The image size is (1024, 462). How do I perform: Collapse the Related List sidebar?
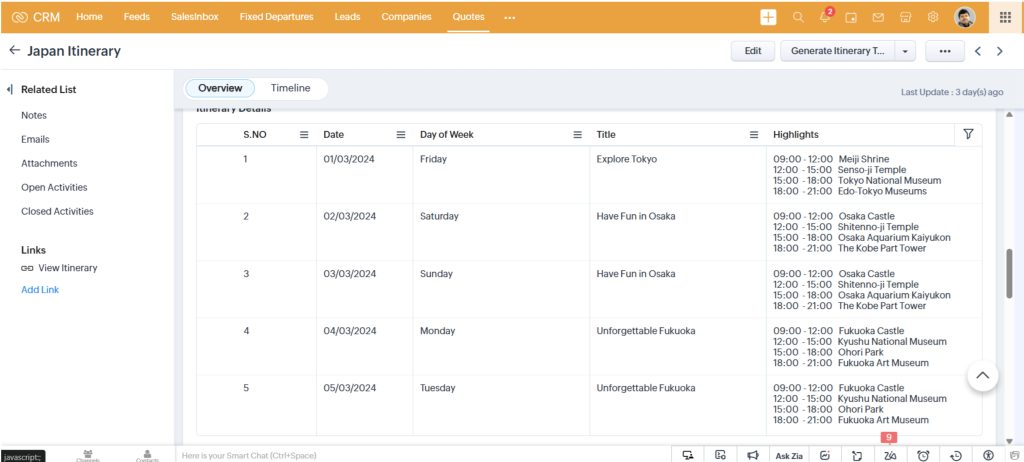click(10, 90)
